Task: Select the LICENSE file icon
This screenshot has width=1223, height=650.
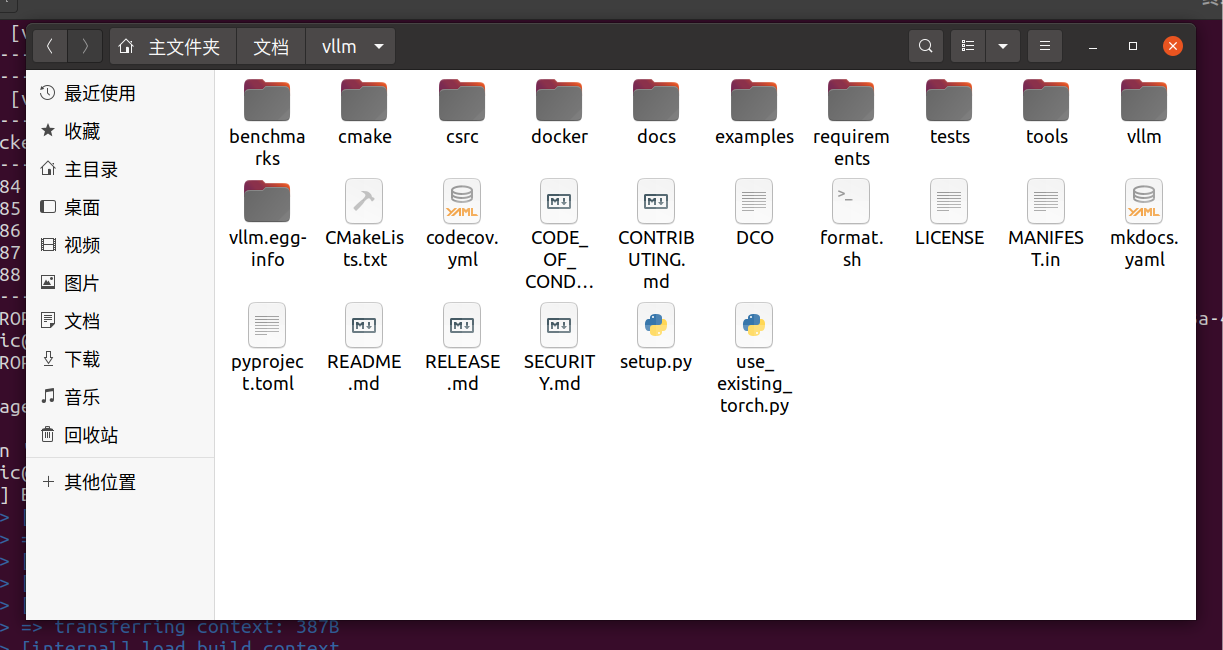Action: click(949, 201)
